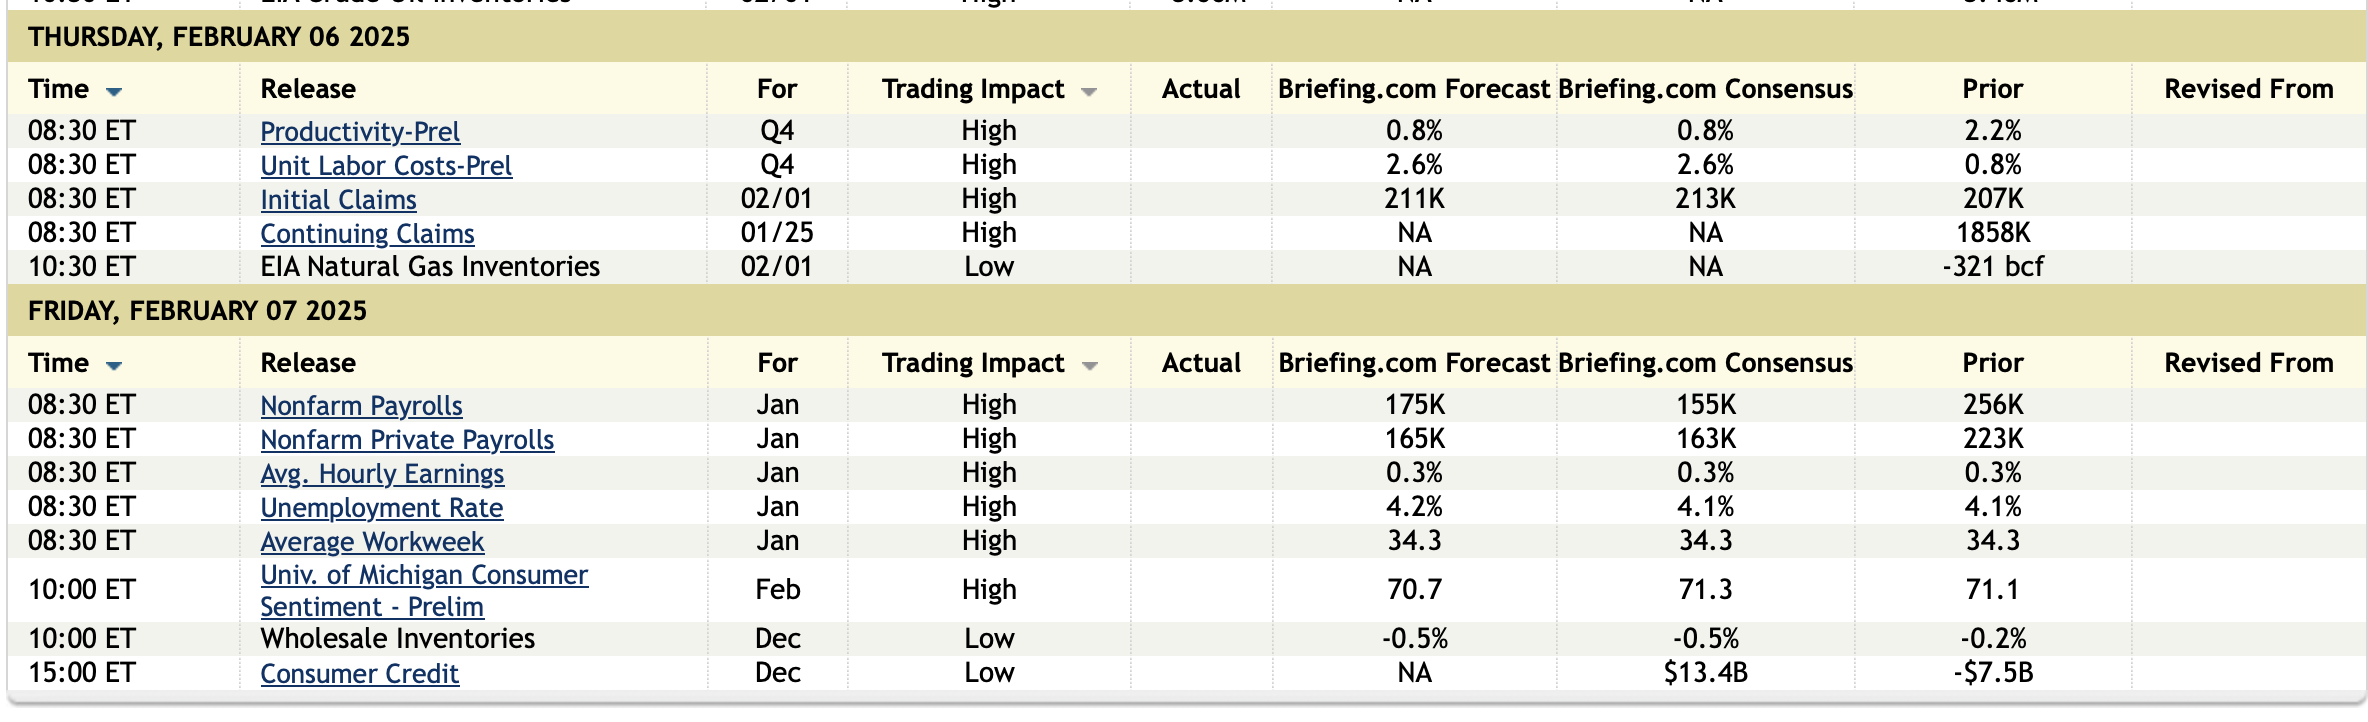Image resolution: width=2368 pixels, height=722 pixels.
Task: Open the Average Workweek link
Action: (x=372, y=542)
